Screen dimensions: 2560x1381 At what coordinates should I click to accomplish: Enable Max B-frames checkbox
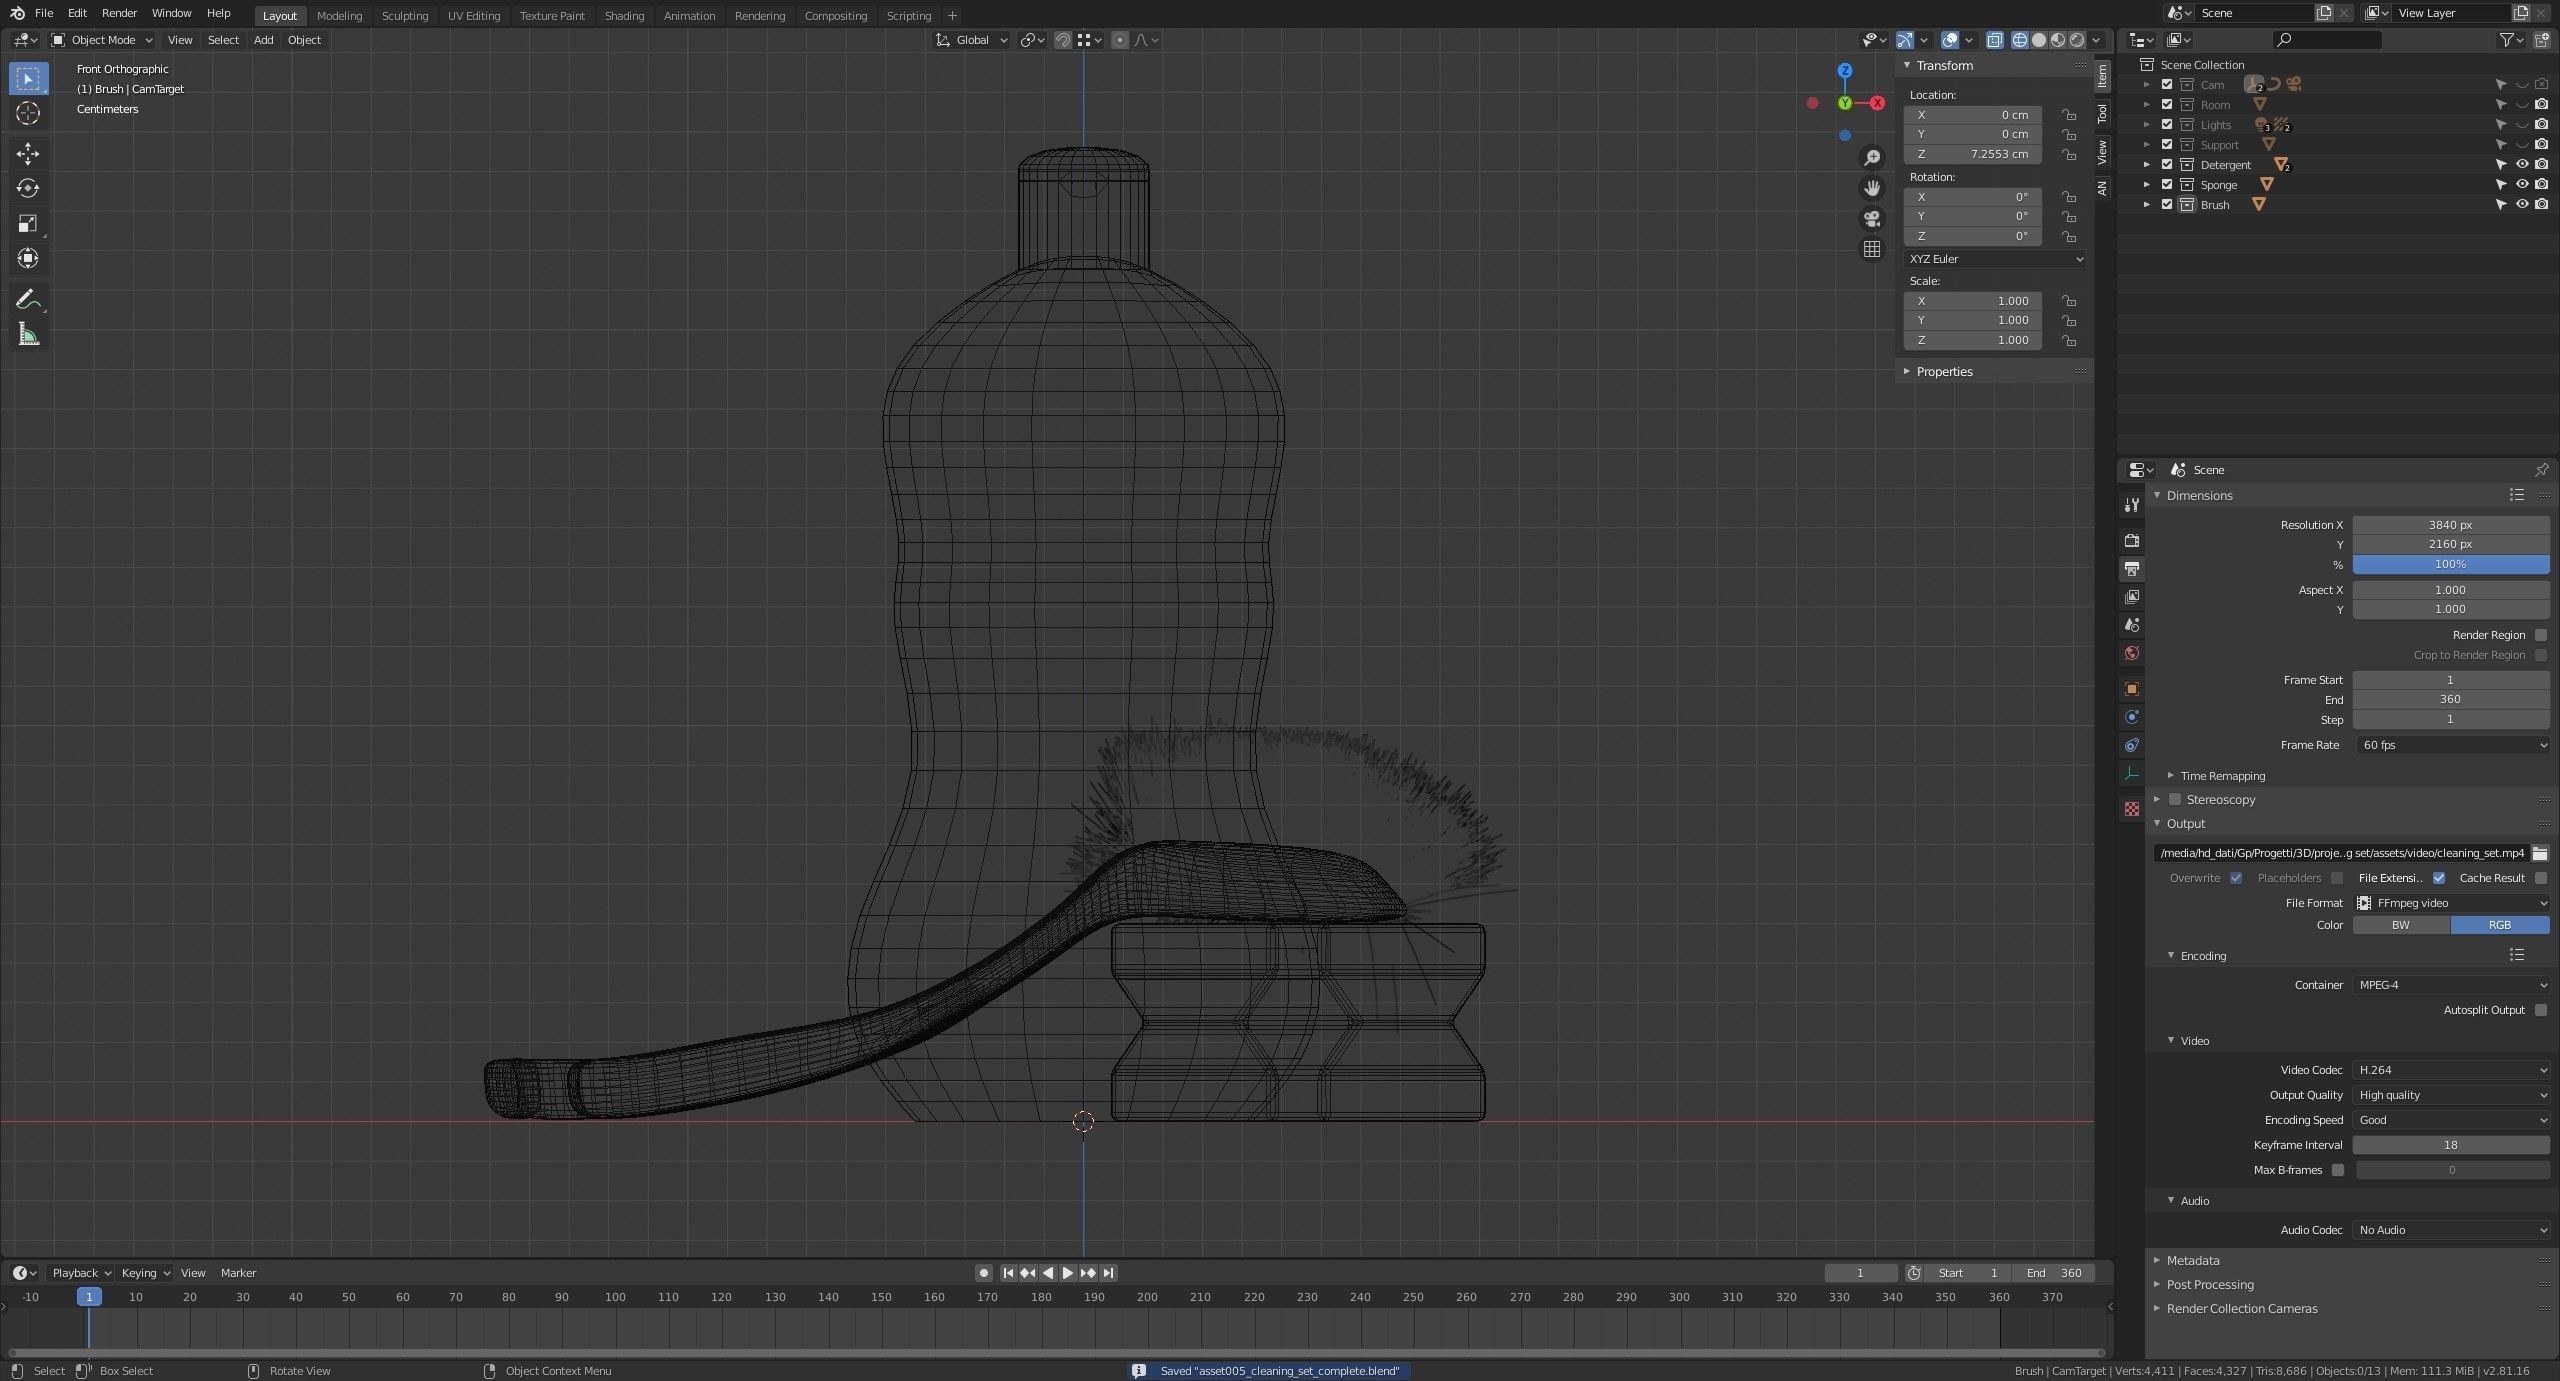(2338, 1170)
